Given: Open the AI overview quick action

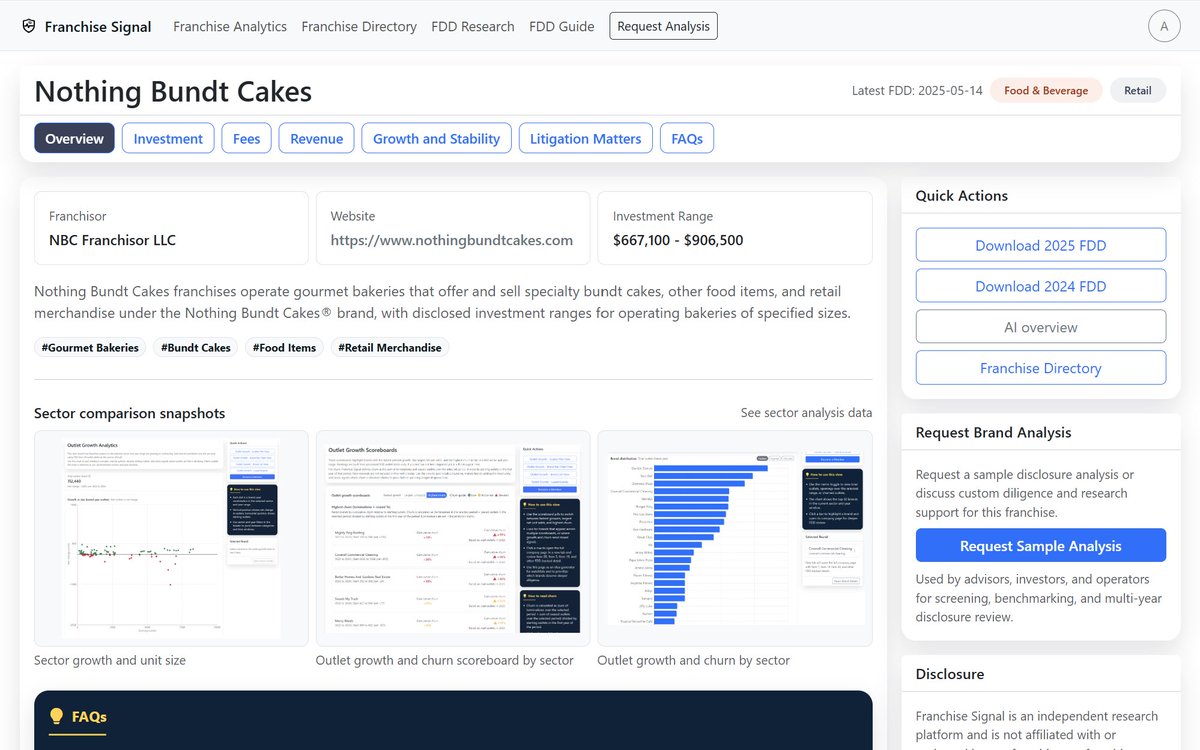Looking at the screenshot, I should (x=1041, y=327).
